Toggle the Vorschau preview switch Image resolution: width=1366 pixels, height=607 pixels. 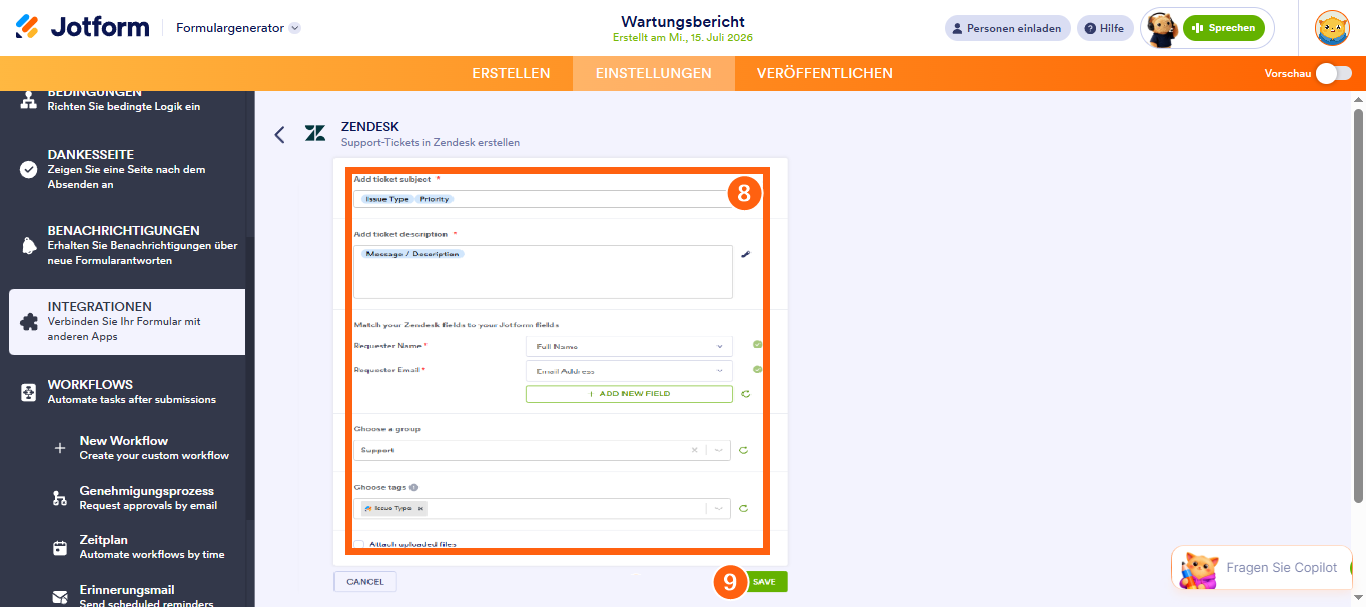pyautogui.click(x=1334, y=73)
